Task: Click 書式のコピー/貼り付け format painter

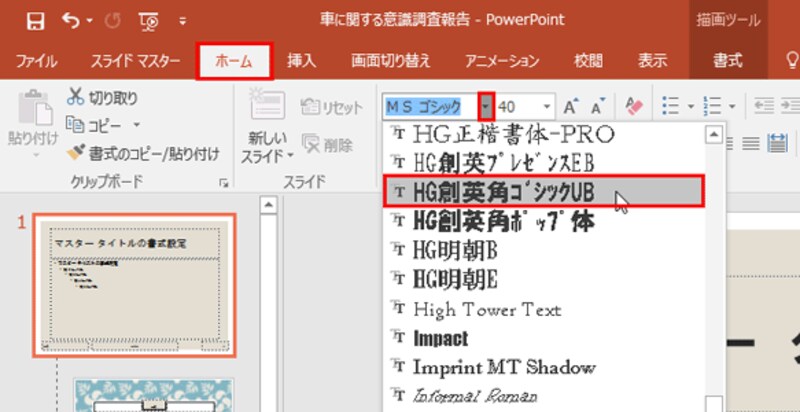Action: point(143,153)
